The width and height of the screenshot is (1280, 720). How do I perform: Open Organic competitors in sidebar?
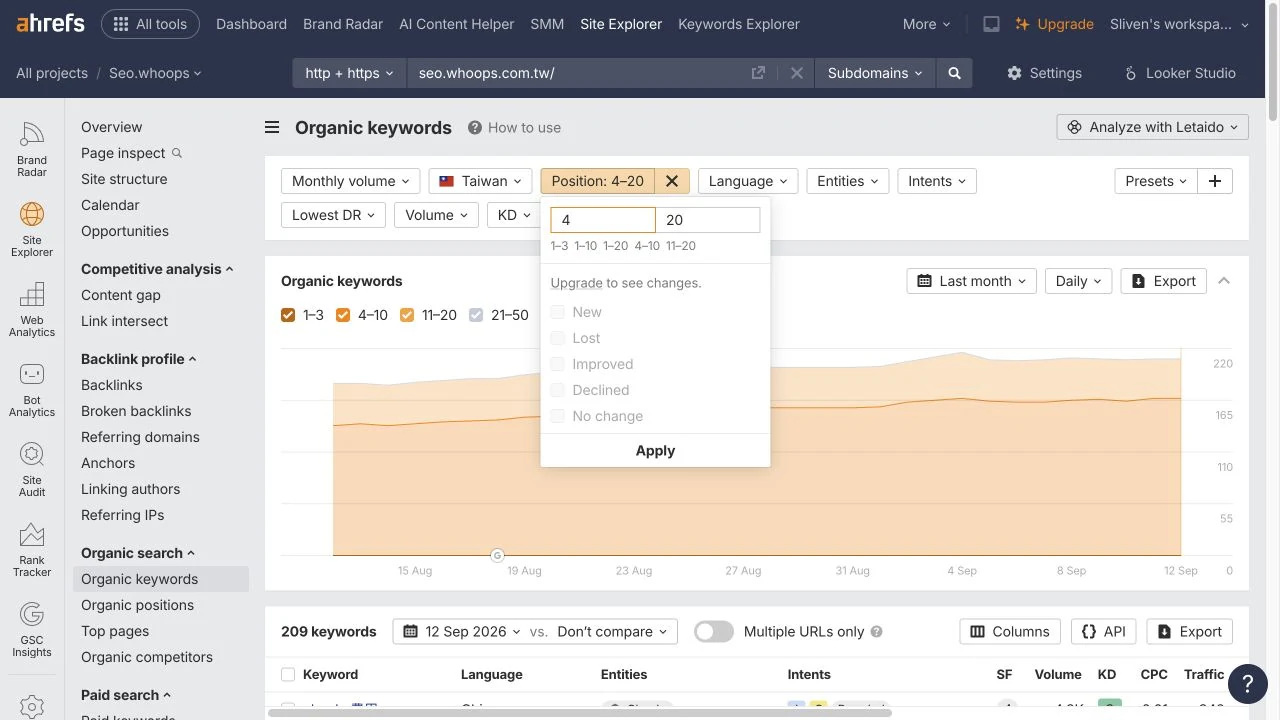[x=147, y=657]
